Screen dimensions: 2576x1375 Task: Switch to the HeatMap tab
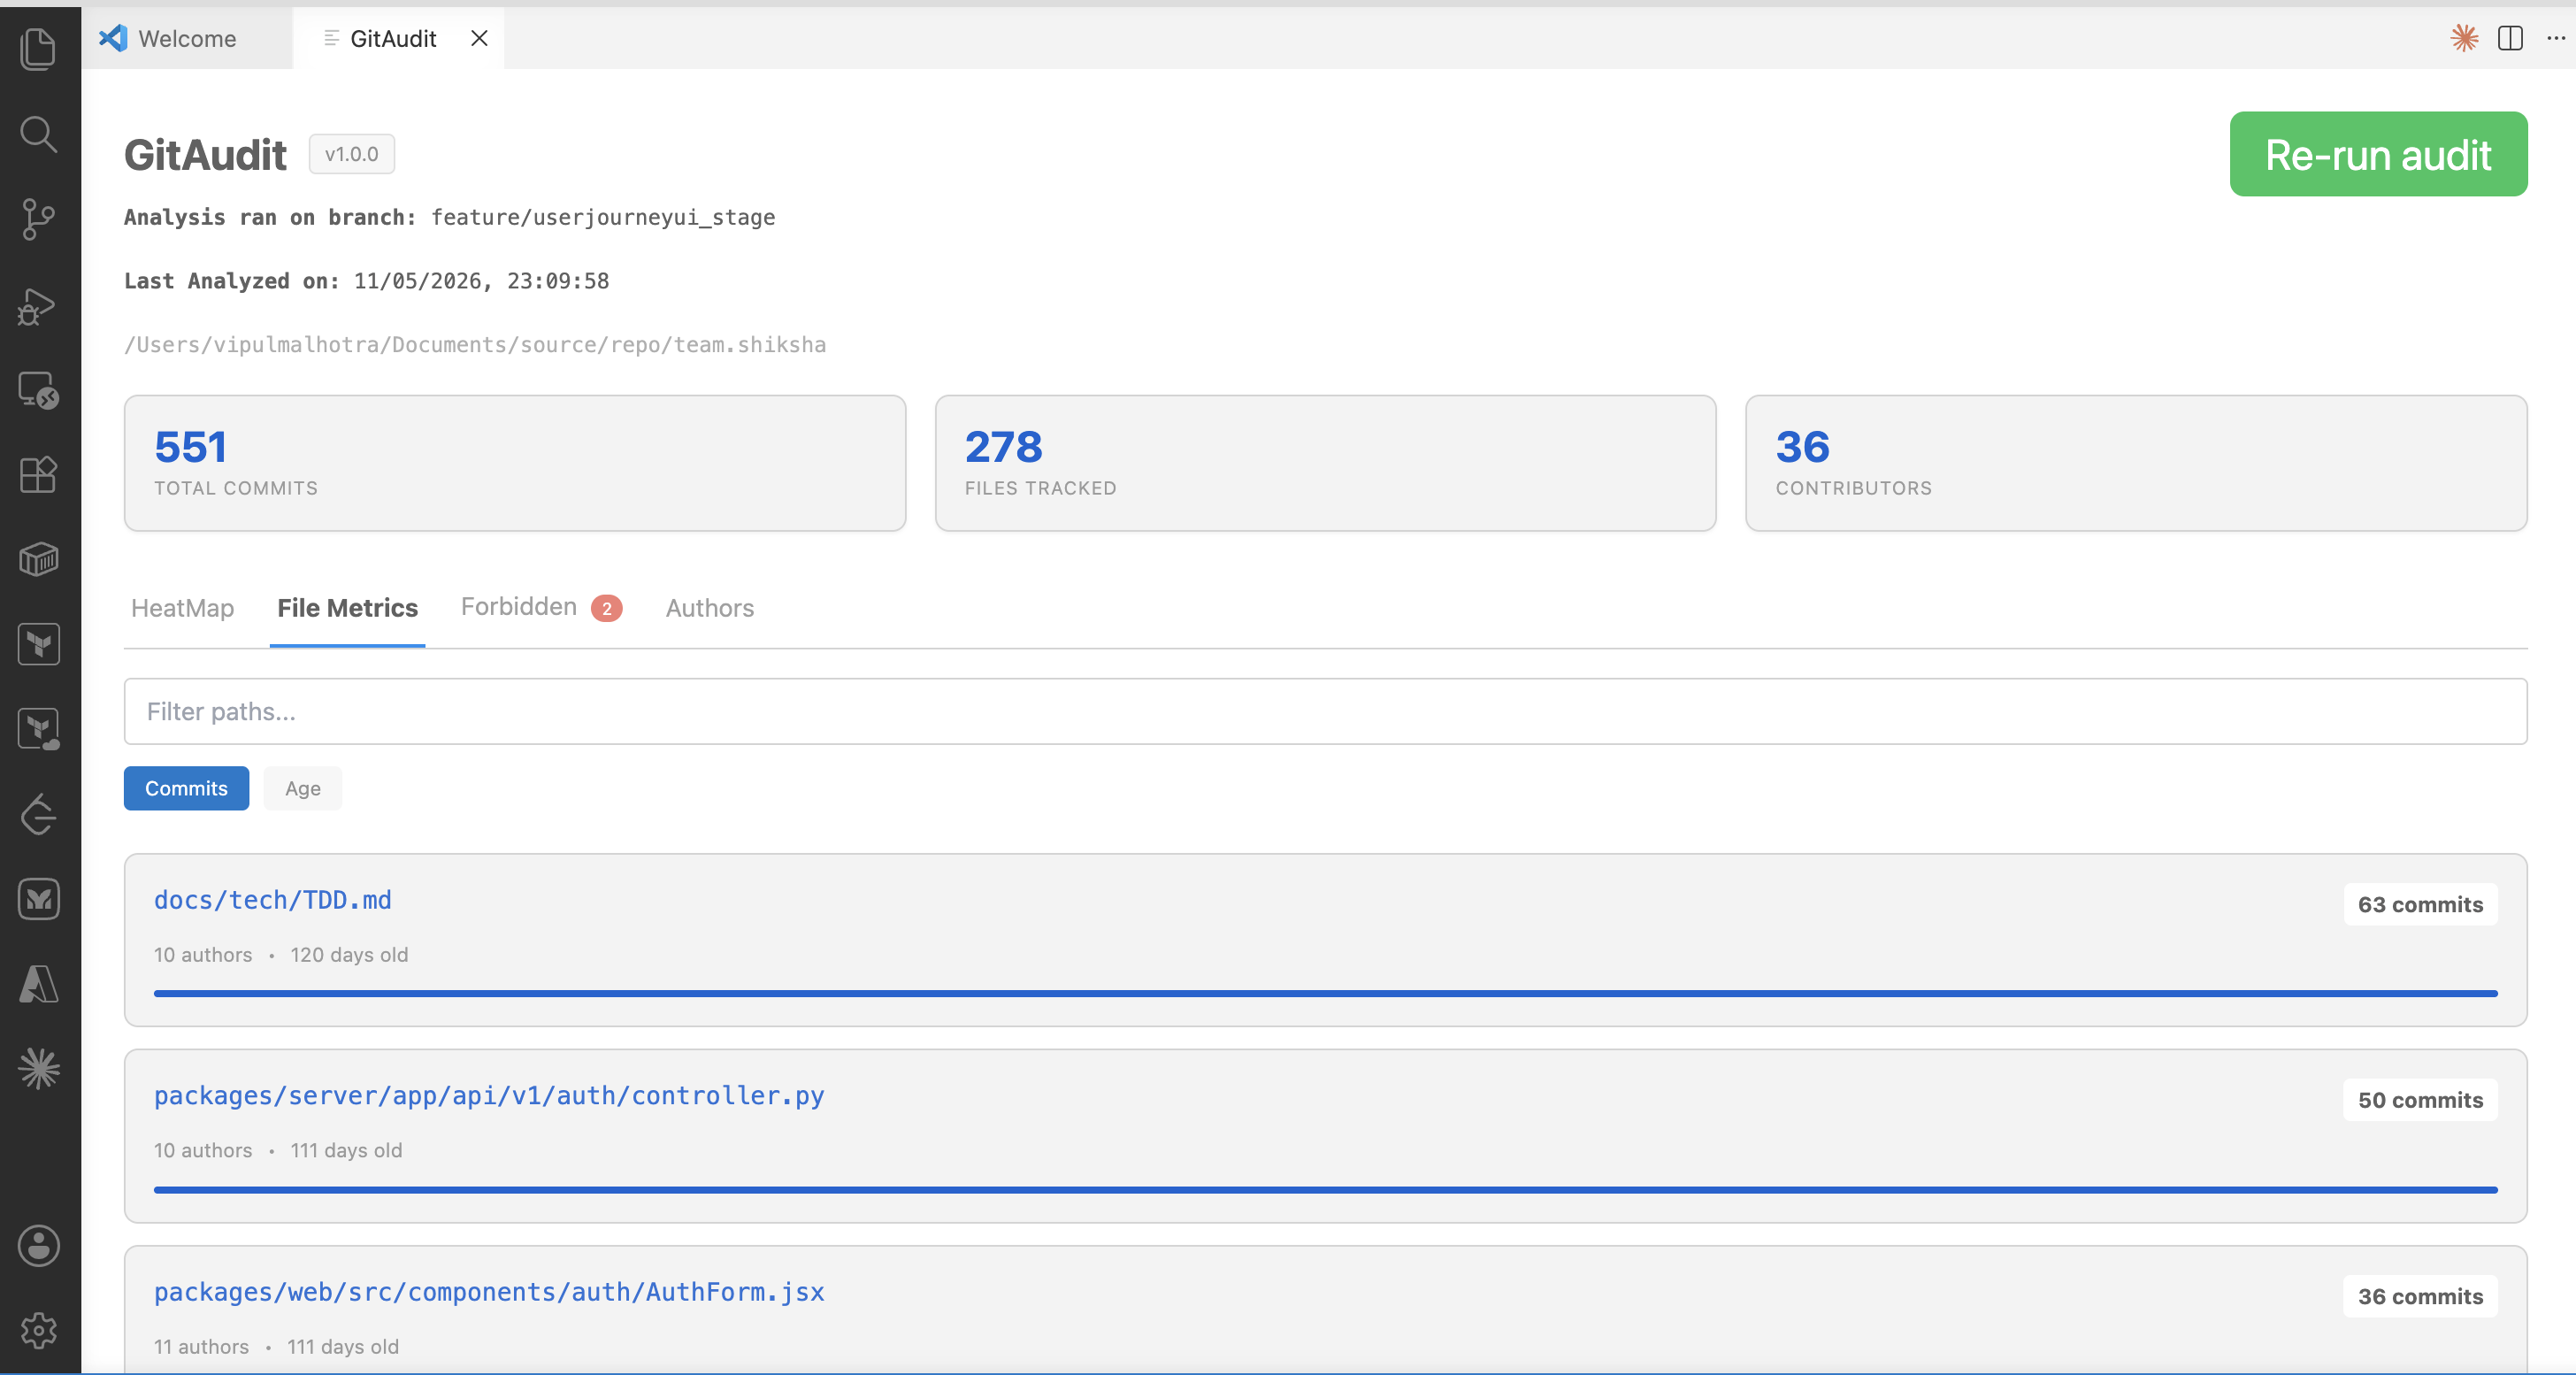[x=182, y=608]
